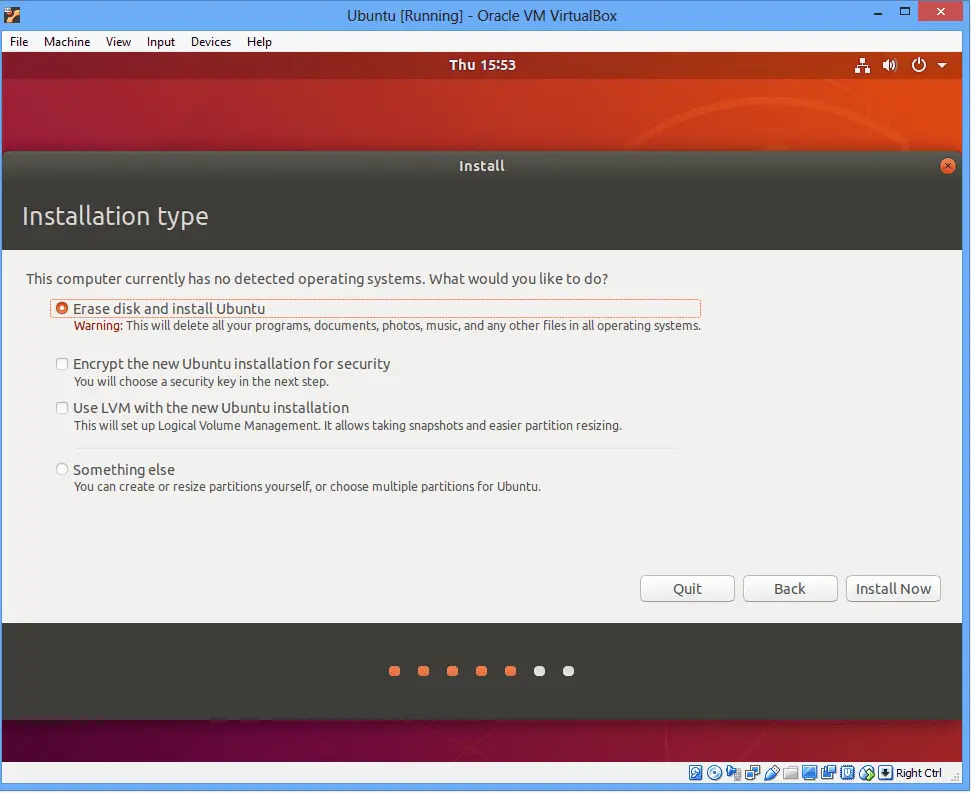This screenshot has height=793, width=971.
Task: Click VirtualBox window title bar icon
Action: [x=12, y=15]
